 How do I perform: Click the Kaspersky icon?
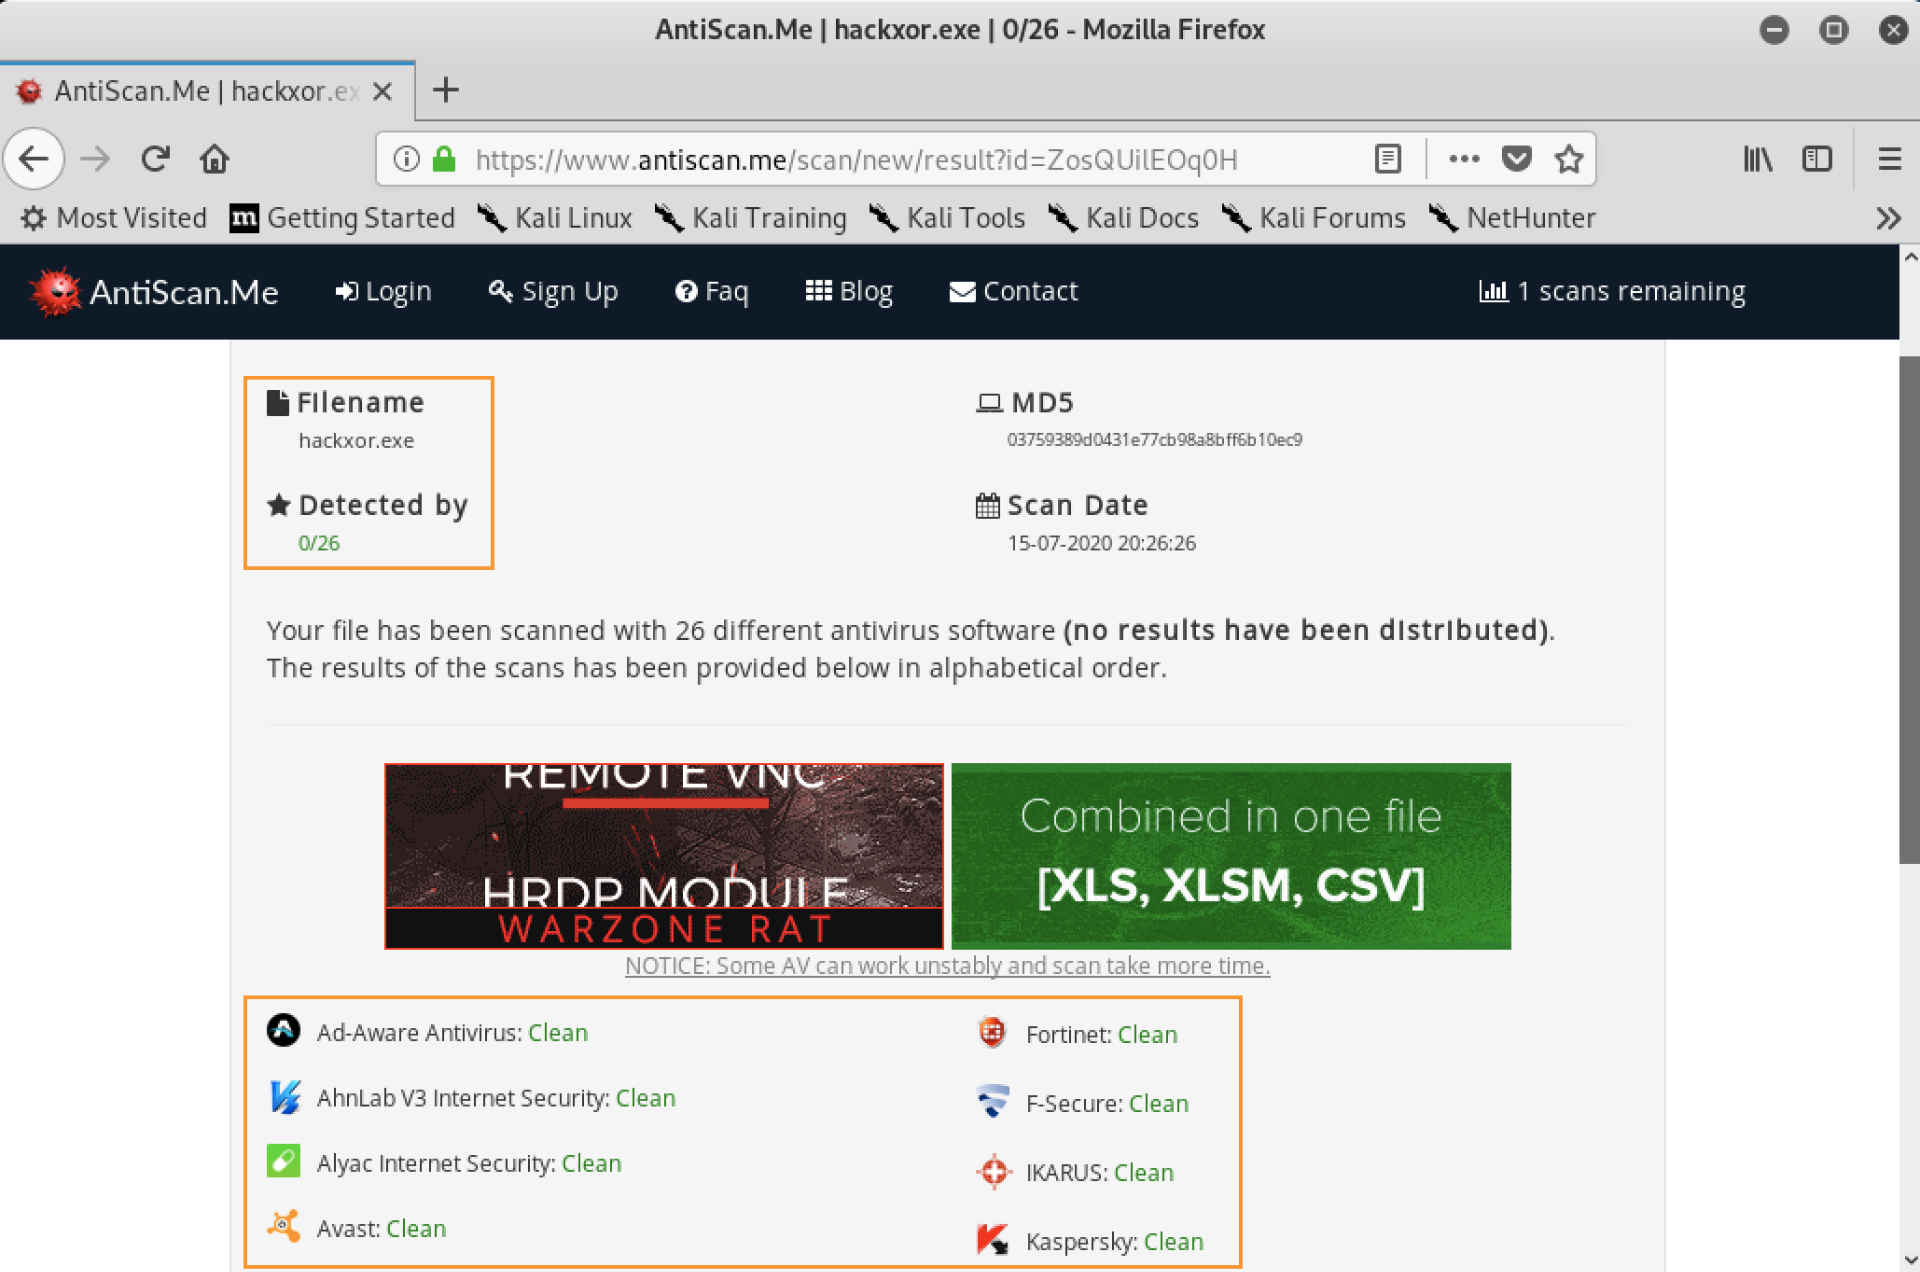click(x=993, y=1240)
